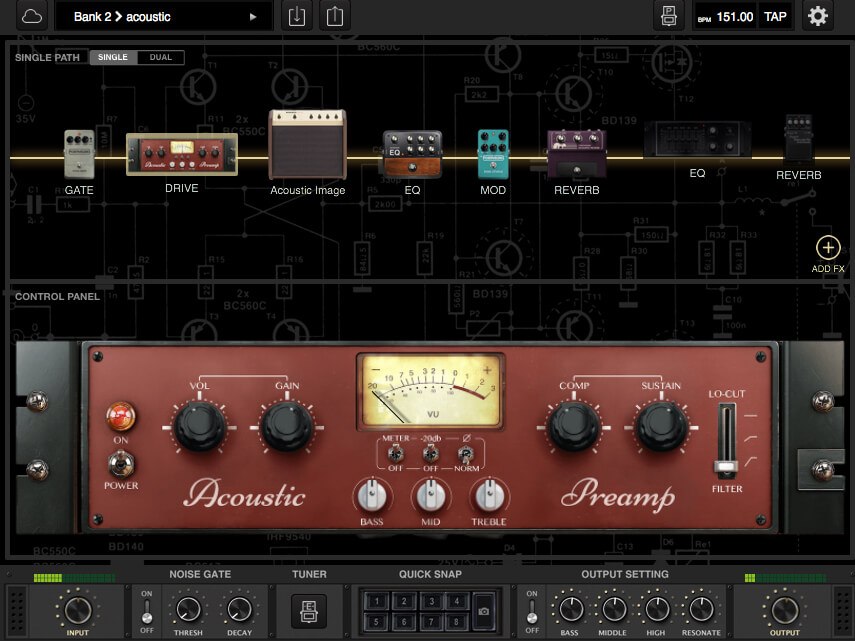Expand the preset list arrow beside acoustic
Screen dimensions: 855x641
tap(254, 16)
